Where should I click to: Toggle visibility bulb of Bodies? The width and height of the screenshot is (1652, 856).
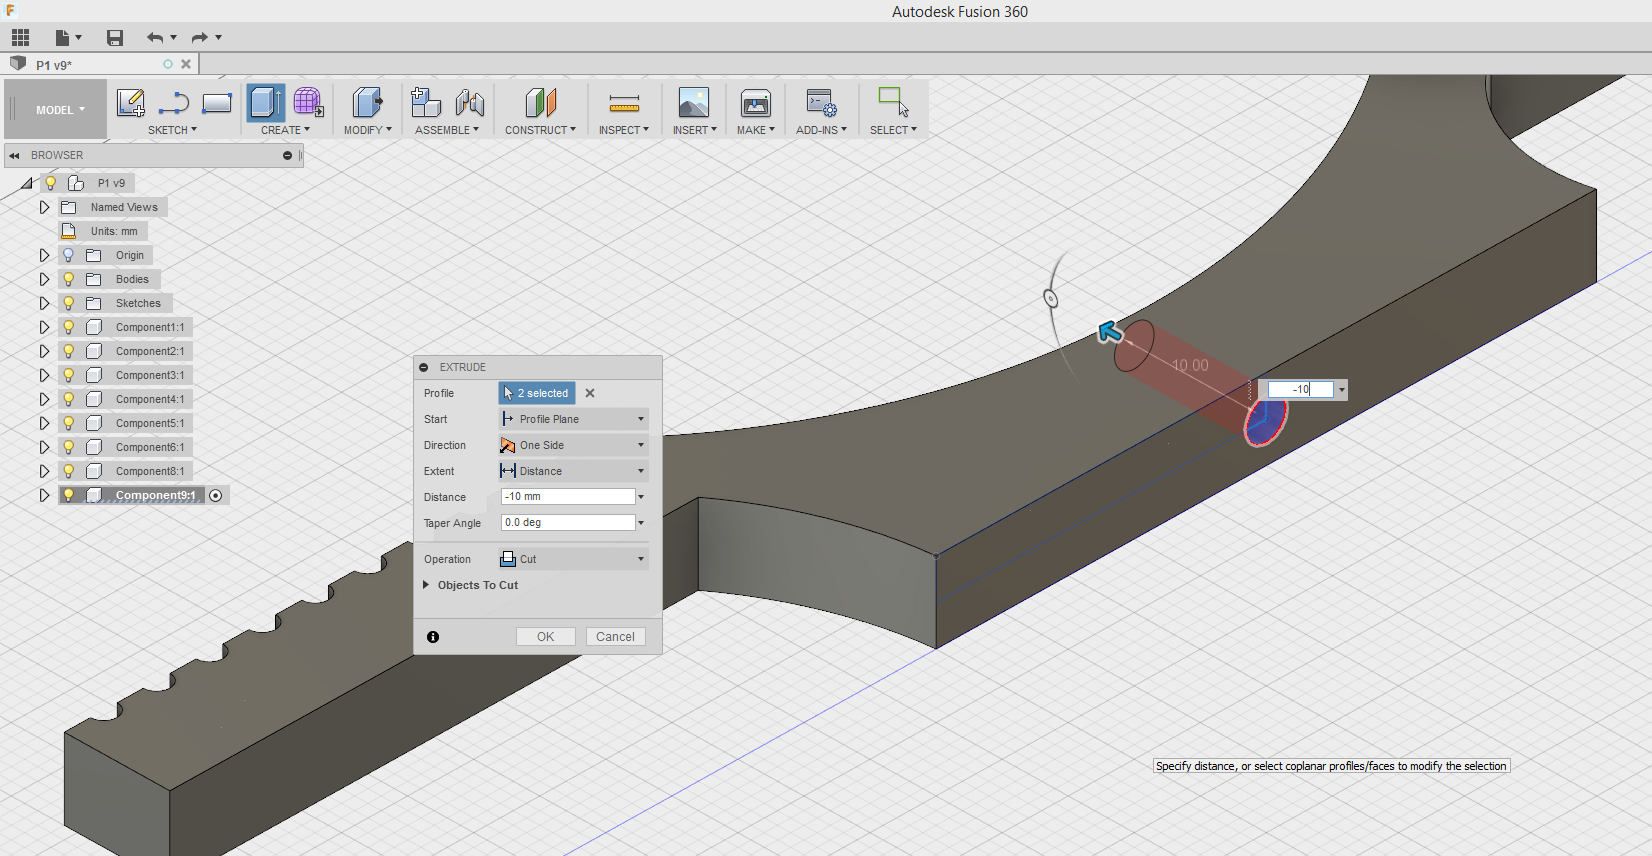coord(69,279)
